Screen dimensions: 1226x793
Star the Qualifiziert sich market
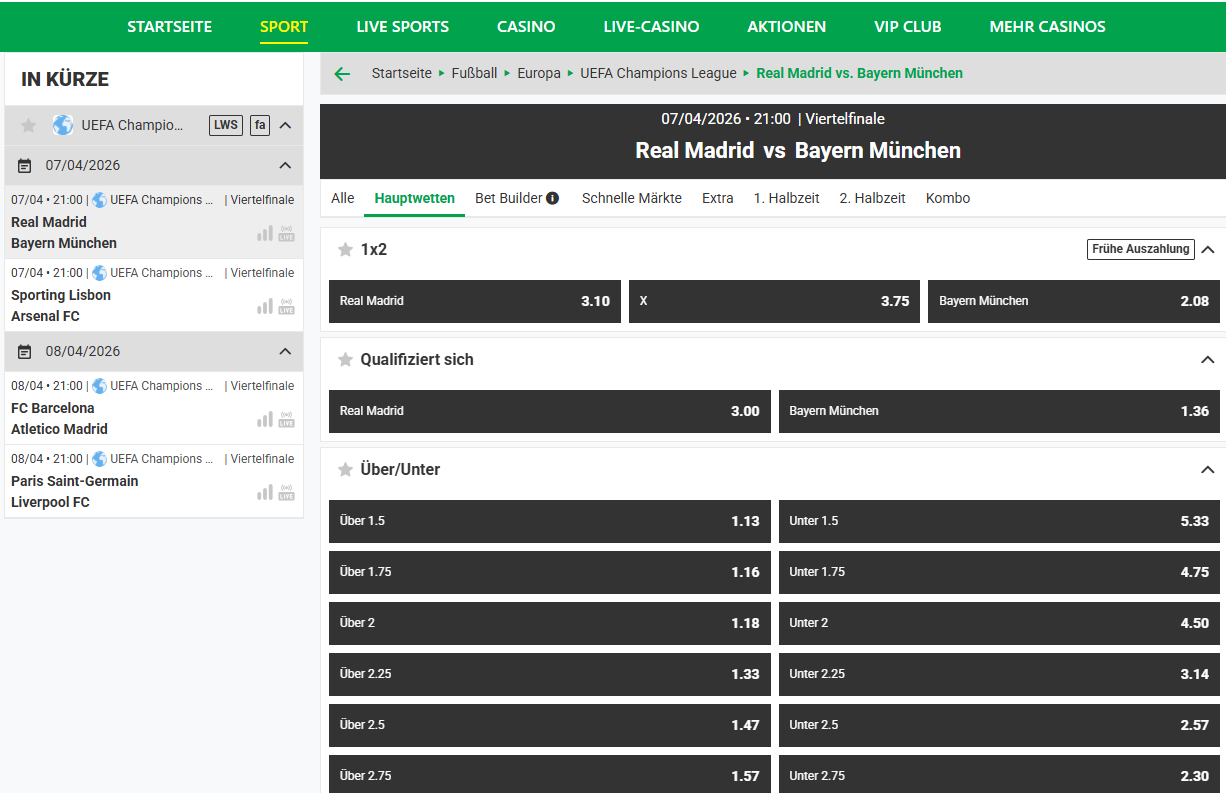(x=346, y=360)
